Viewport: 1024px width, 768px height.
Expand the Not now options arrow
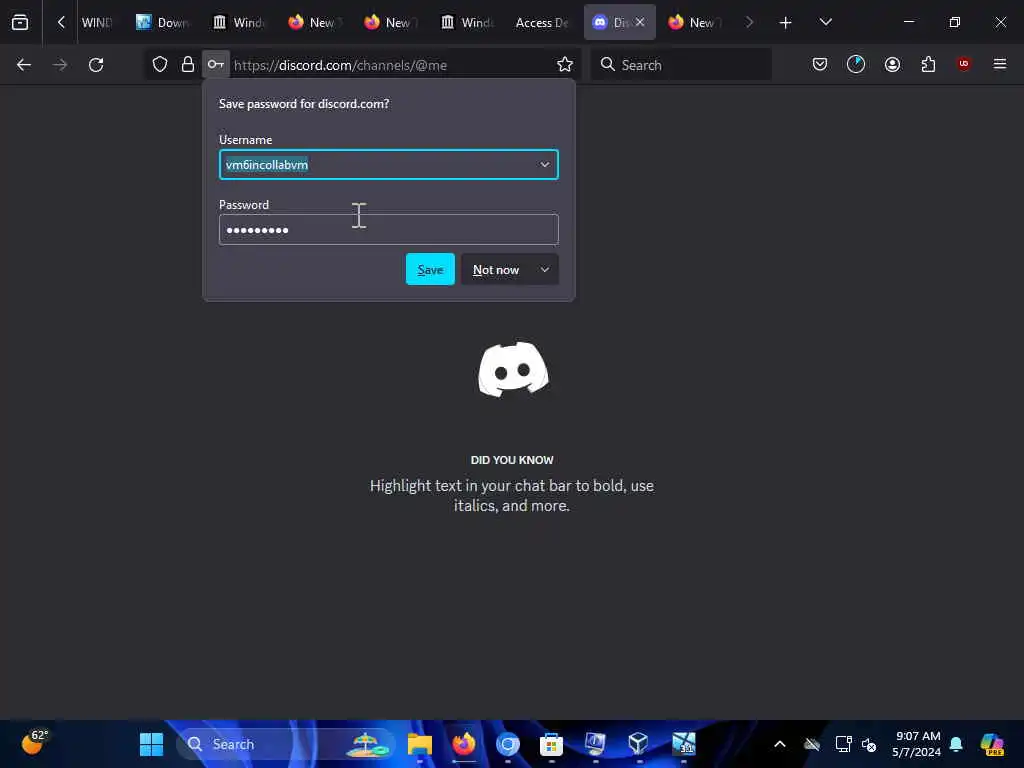click(x=545, y=270)
